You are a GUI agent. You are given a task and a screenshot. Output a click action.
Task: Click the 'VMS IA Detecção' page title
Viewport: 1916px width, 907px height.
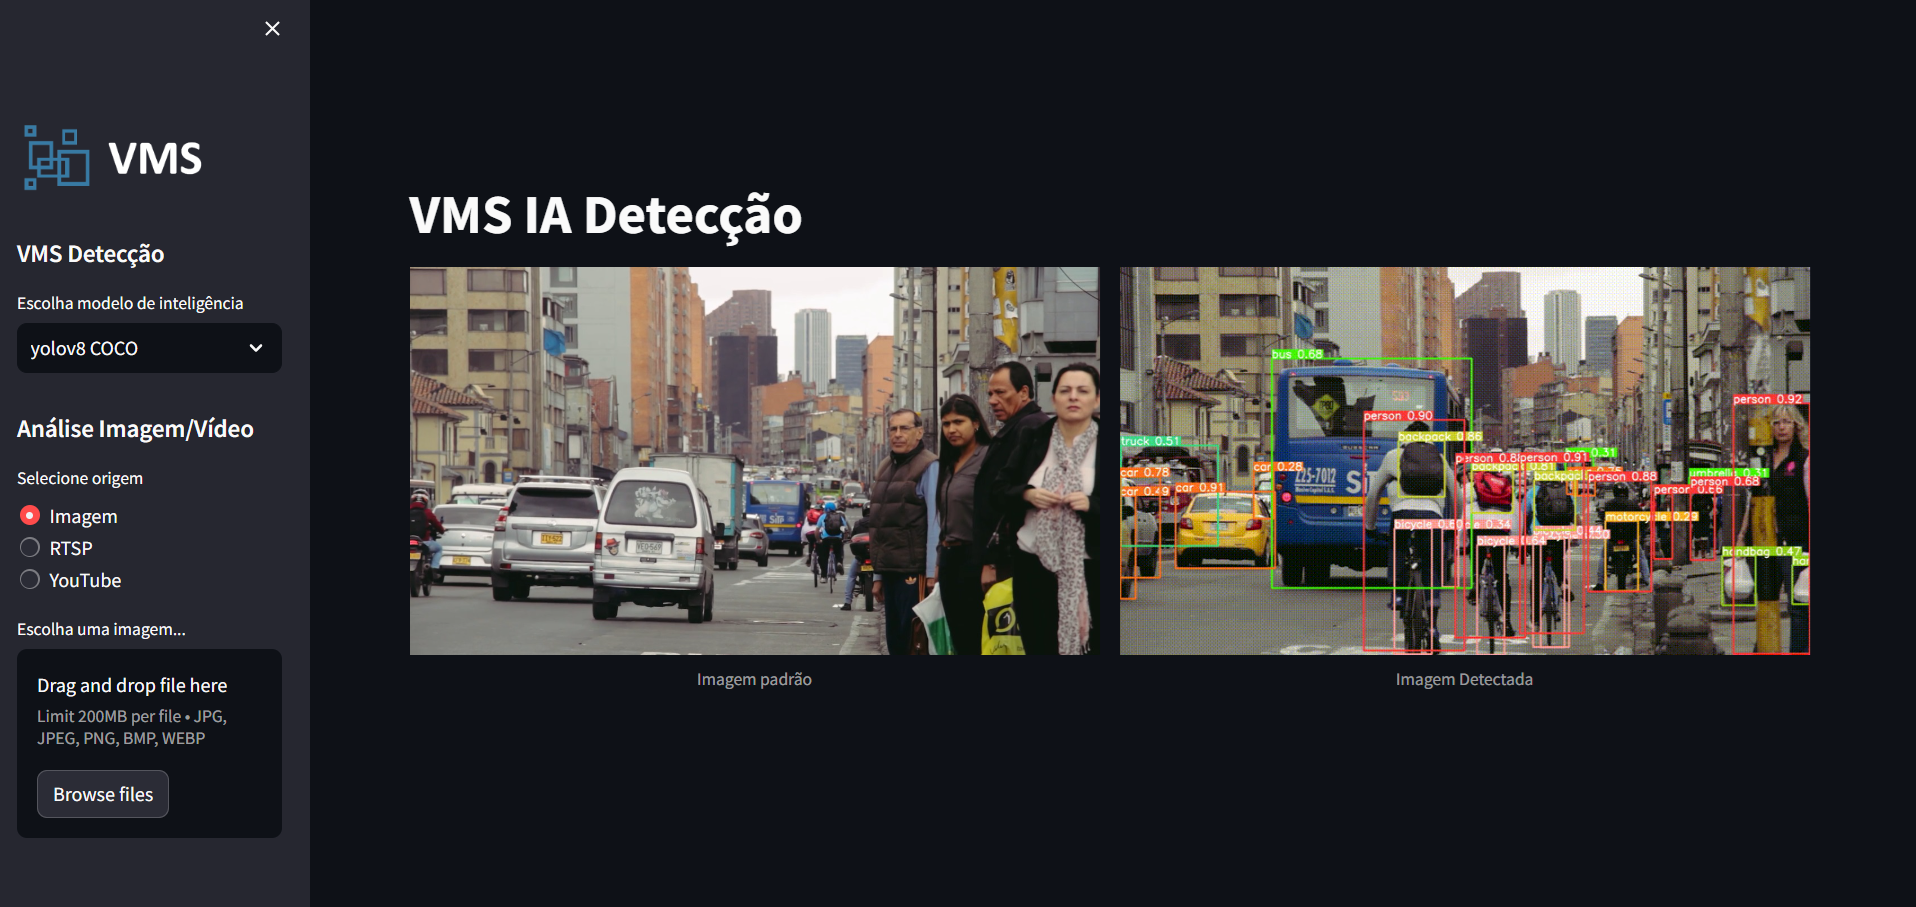pos(605,216)
